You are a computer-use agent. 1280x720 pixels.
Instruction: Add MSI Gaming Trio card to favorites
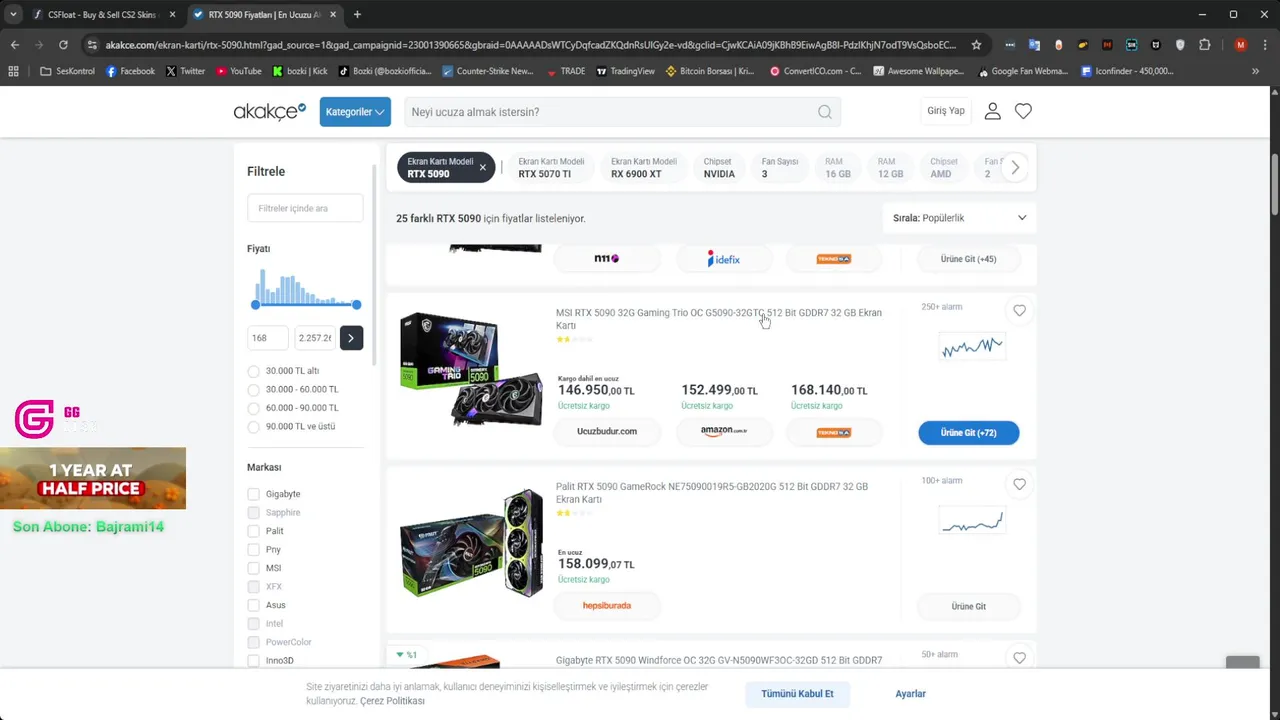[1019, 311]
